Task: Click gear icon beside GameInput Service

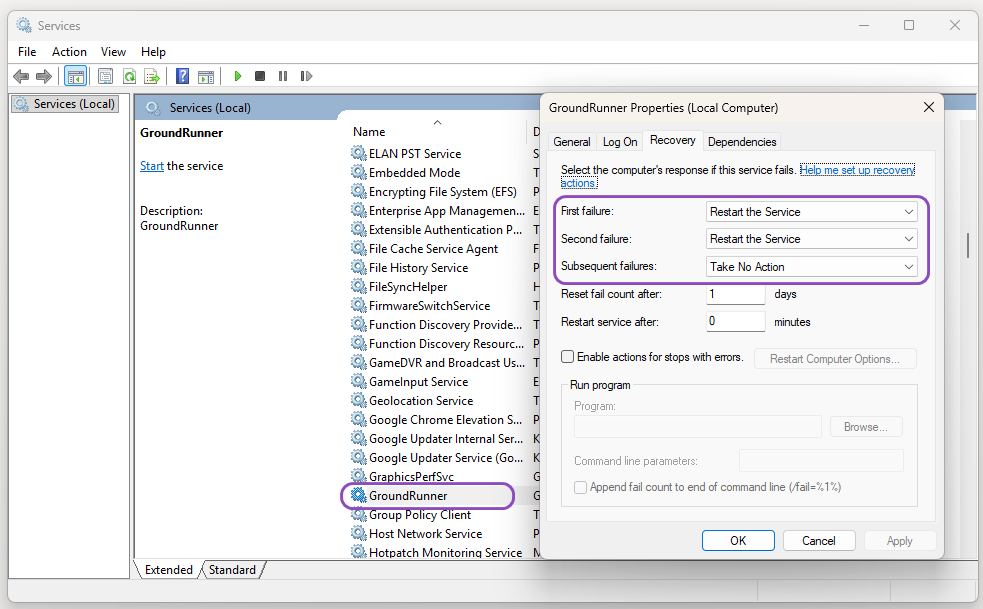Action: pyautogui.click(x=359, y=381)
